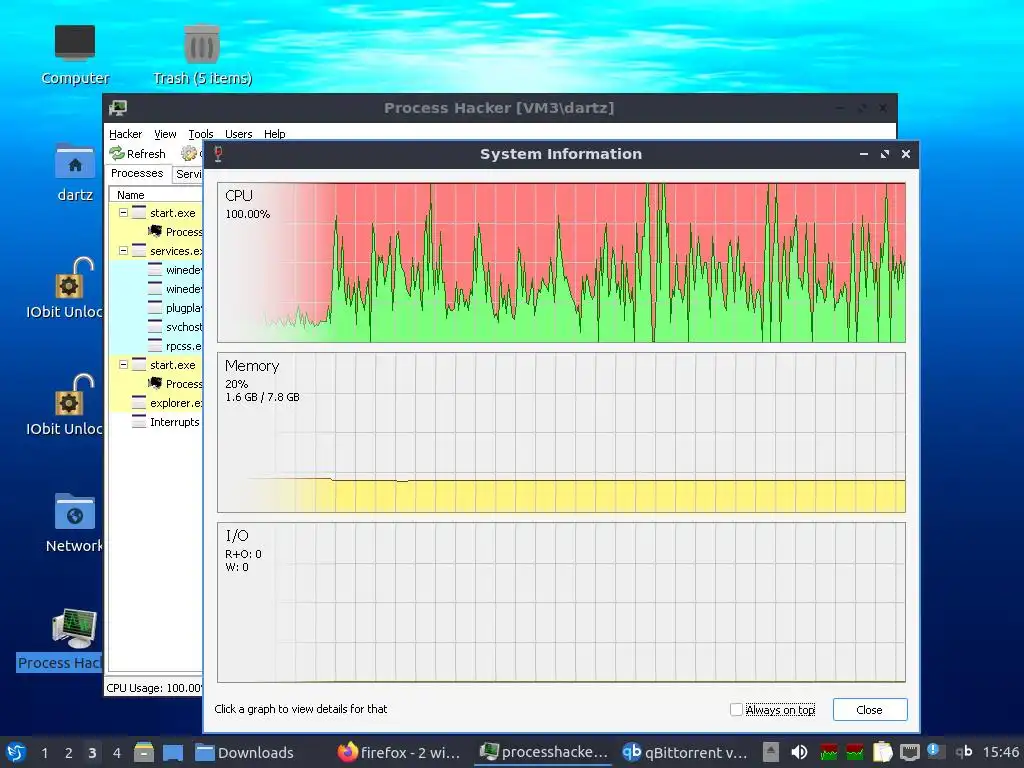1024x768 pixels.
Task: Click the Memory graph panel for details
Action: (561, 432)
